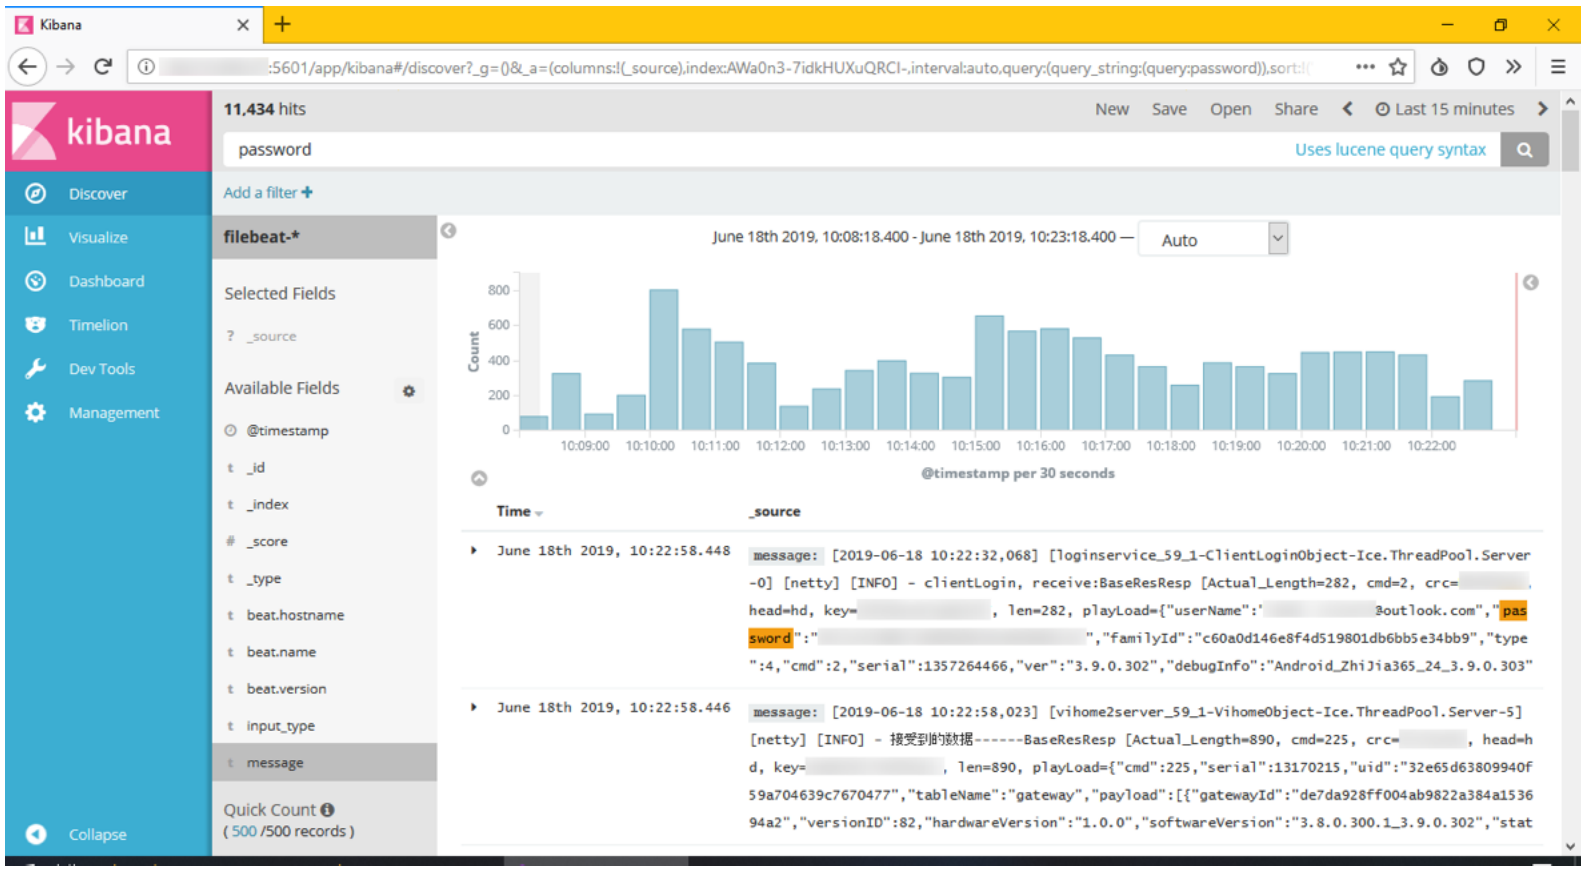Open the Auto interval dropdown
The width and height of the screenshot is (1591, 872).
[x=1213, y=240]
